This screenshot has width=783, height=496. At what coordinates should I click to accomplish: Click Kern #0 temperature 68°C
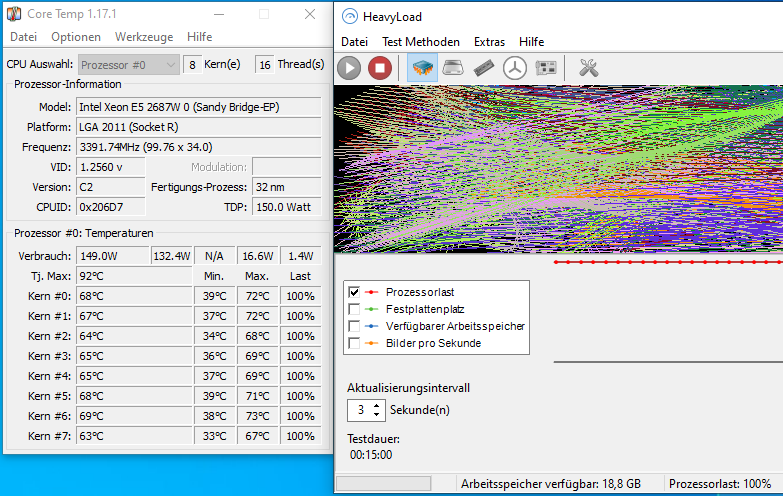click(x=134, y=296)
